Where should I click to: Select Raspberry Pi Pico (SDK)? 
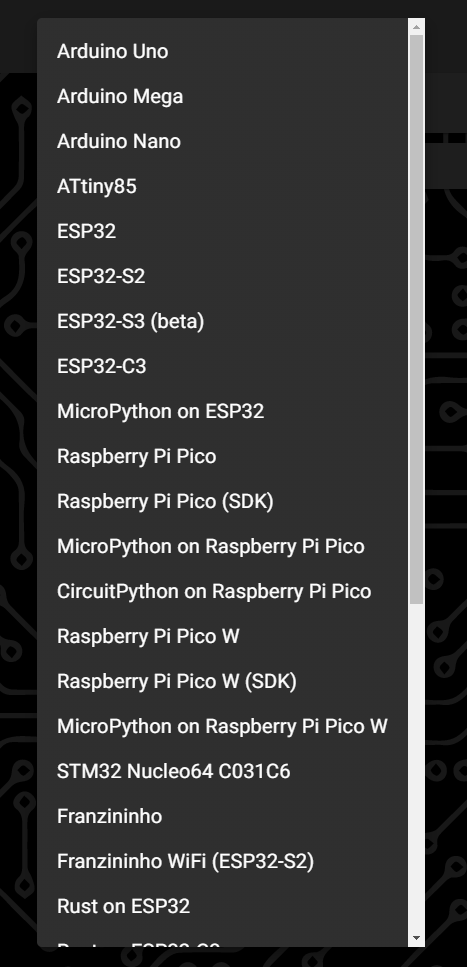pyautogui.click(x=223, y=501)
